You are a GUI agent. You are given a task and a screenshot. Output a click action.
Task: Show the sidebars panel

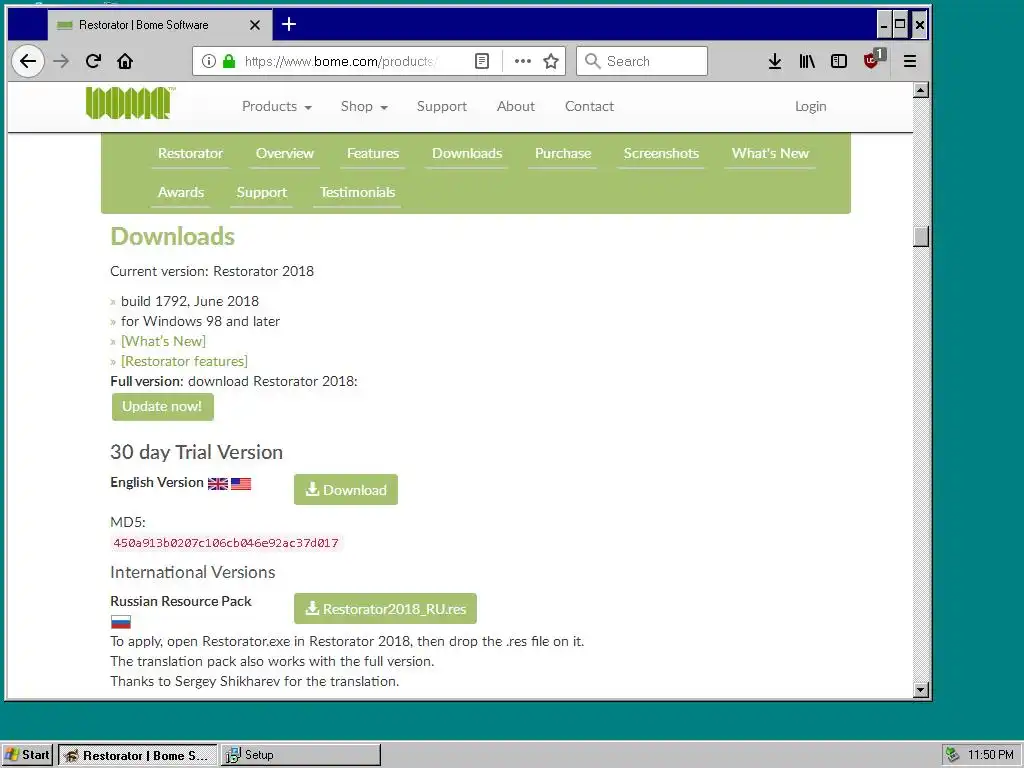(x=839, y=61)
